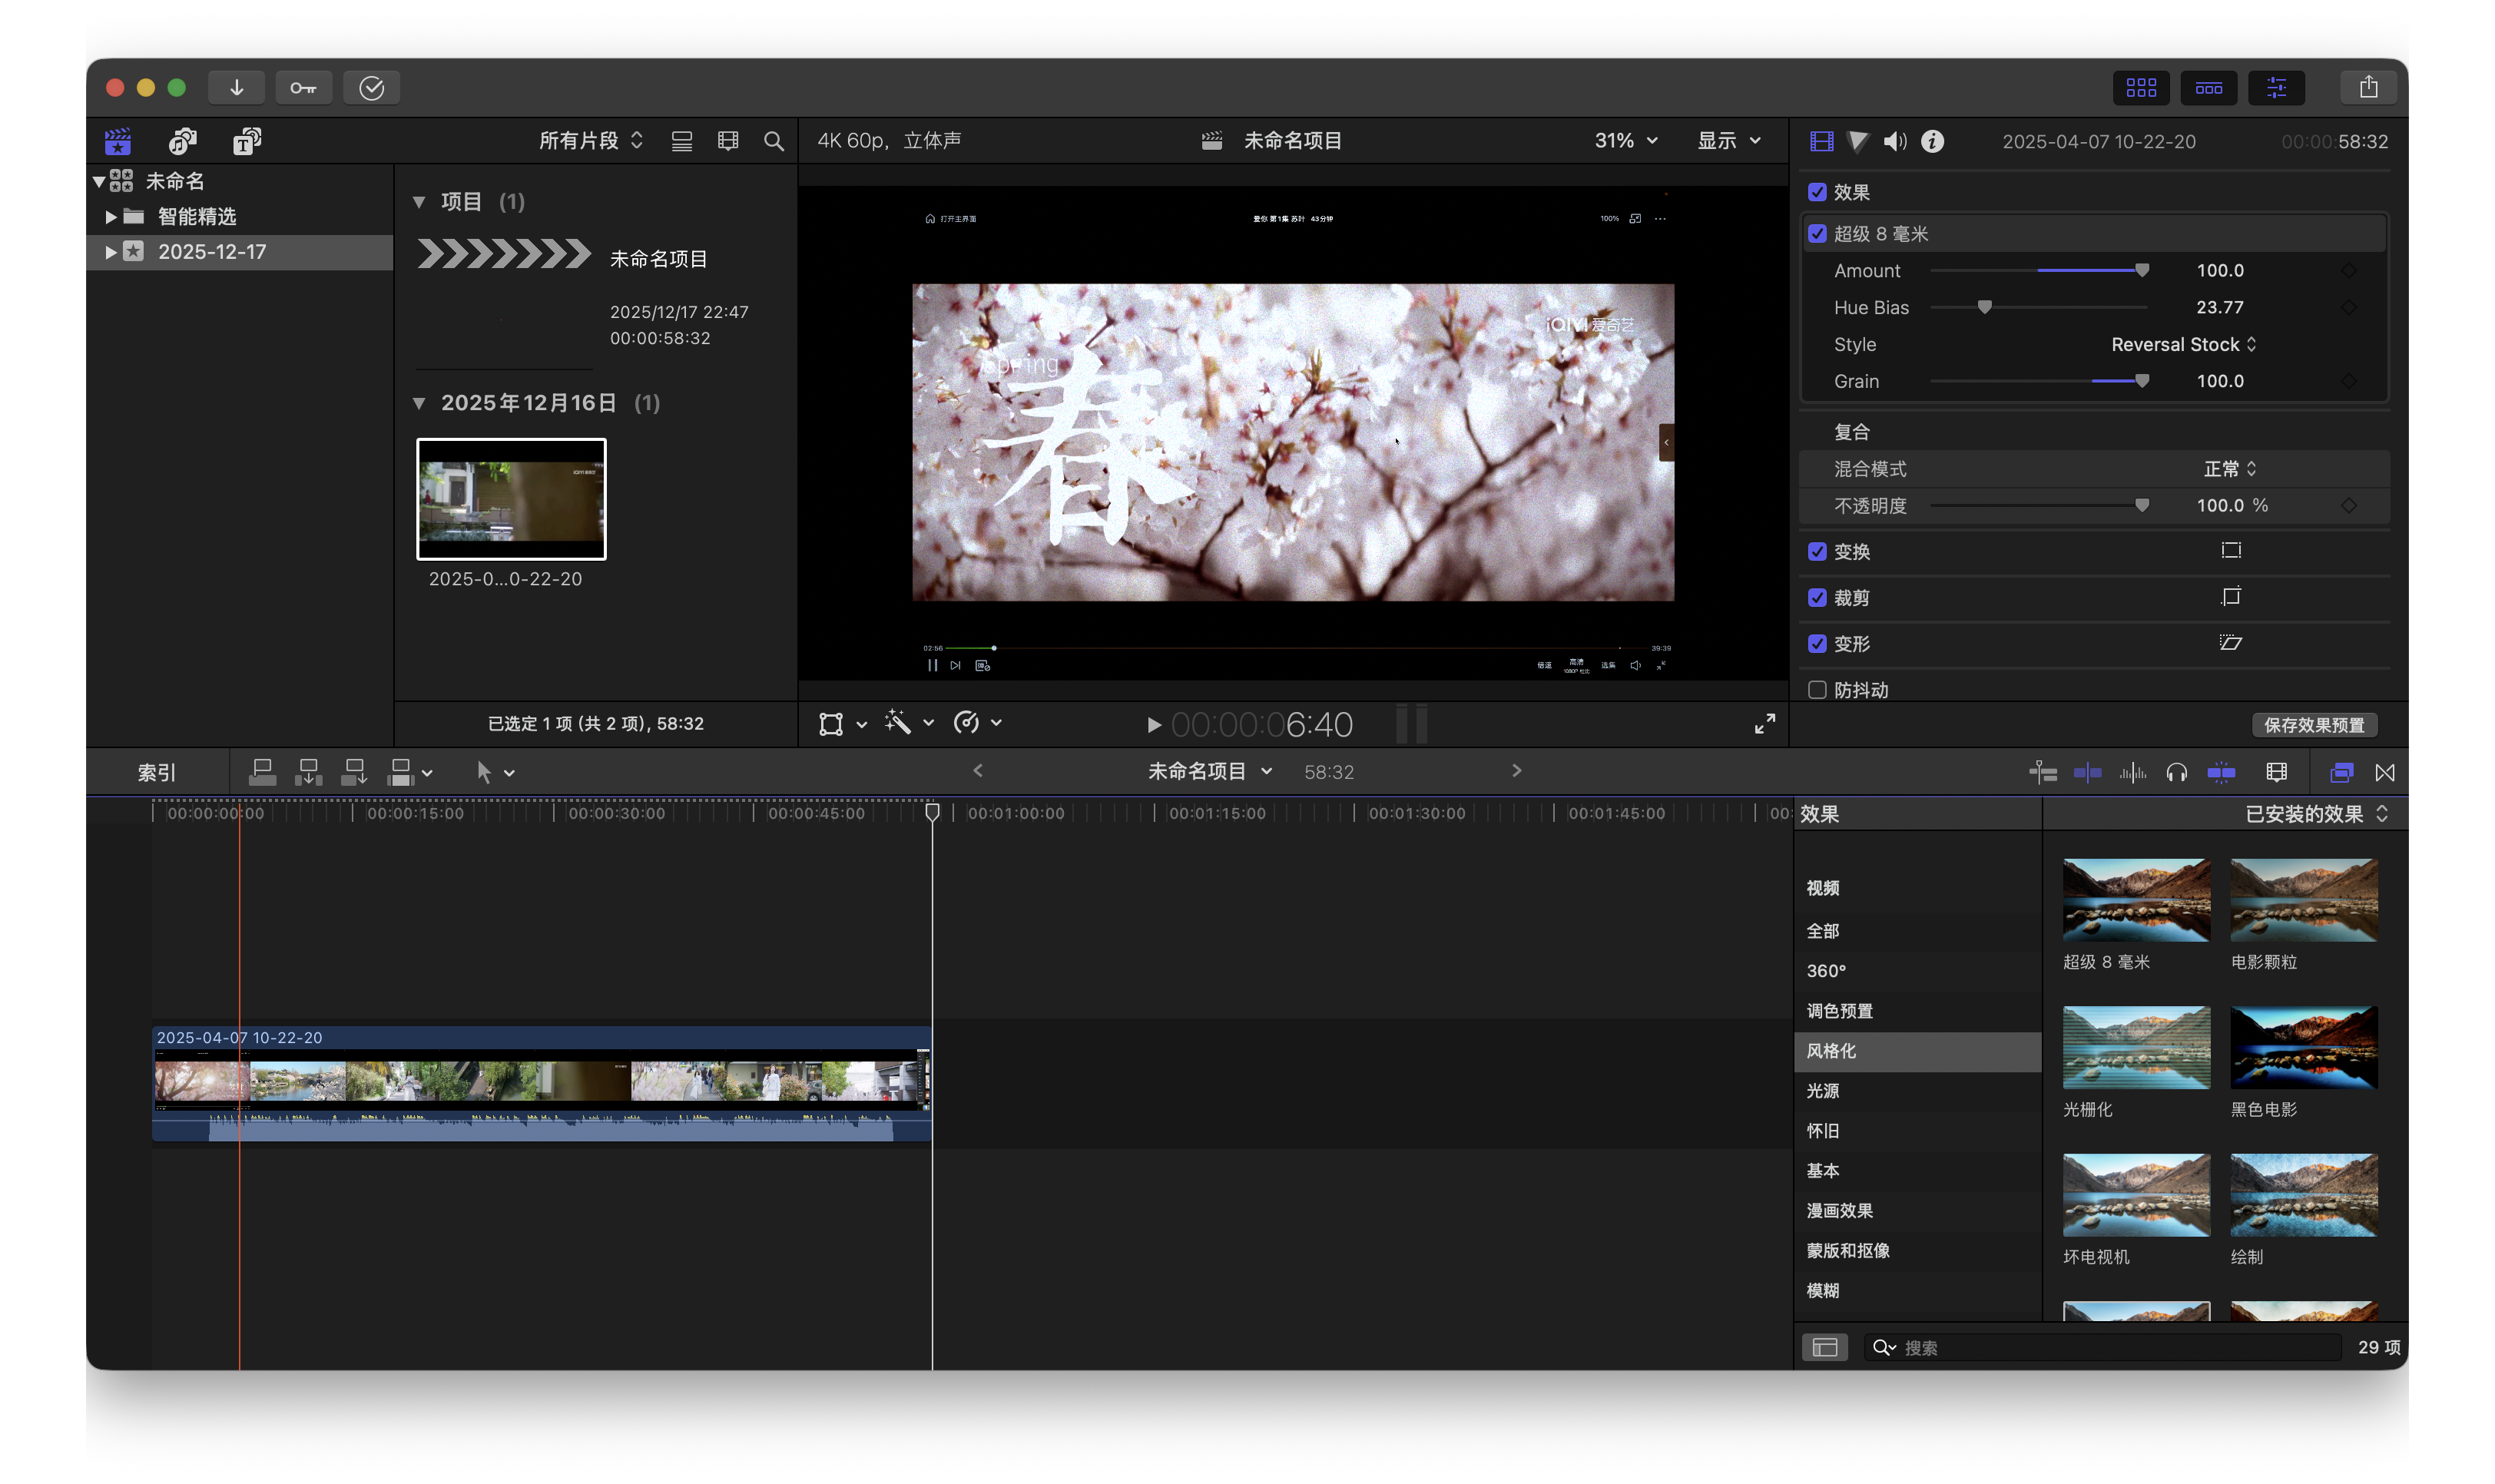Open the photos and audio sidebar
Image resolution: width=2495 pixels, height=1484 pixels.
pyautogui.click(x=182, y=141)
